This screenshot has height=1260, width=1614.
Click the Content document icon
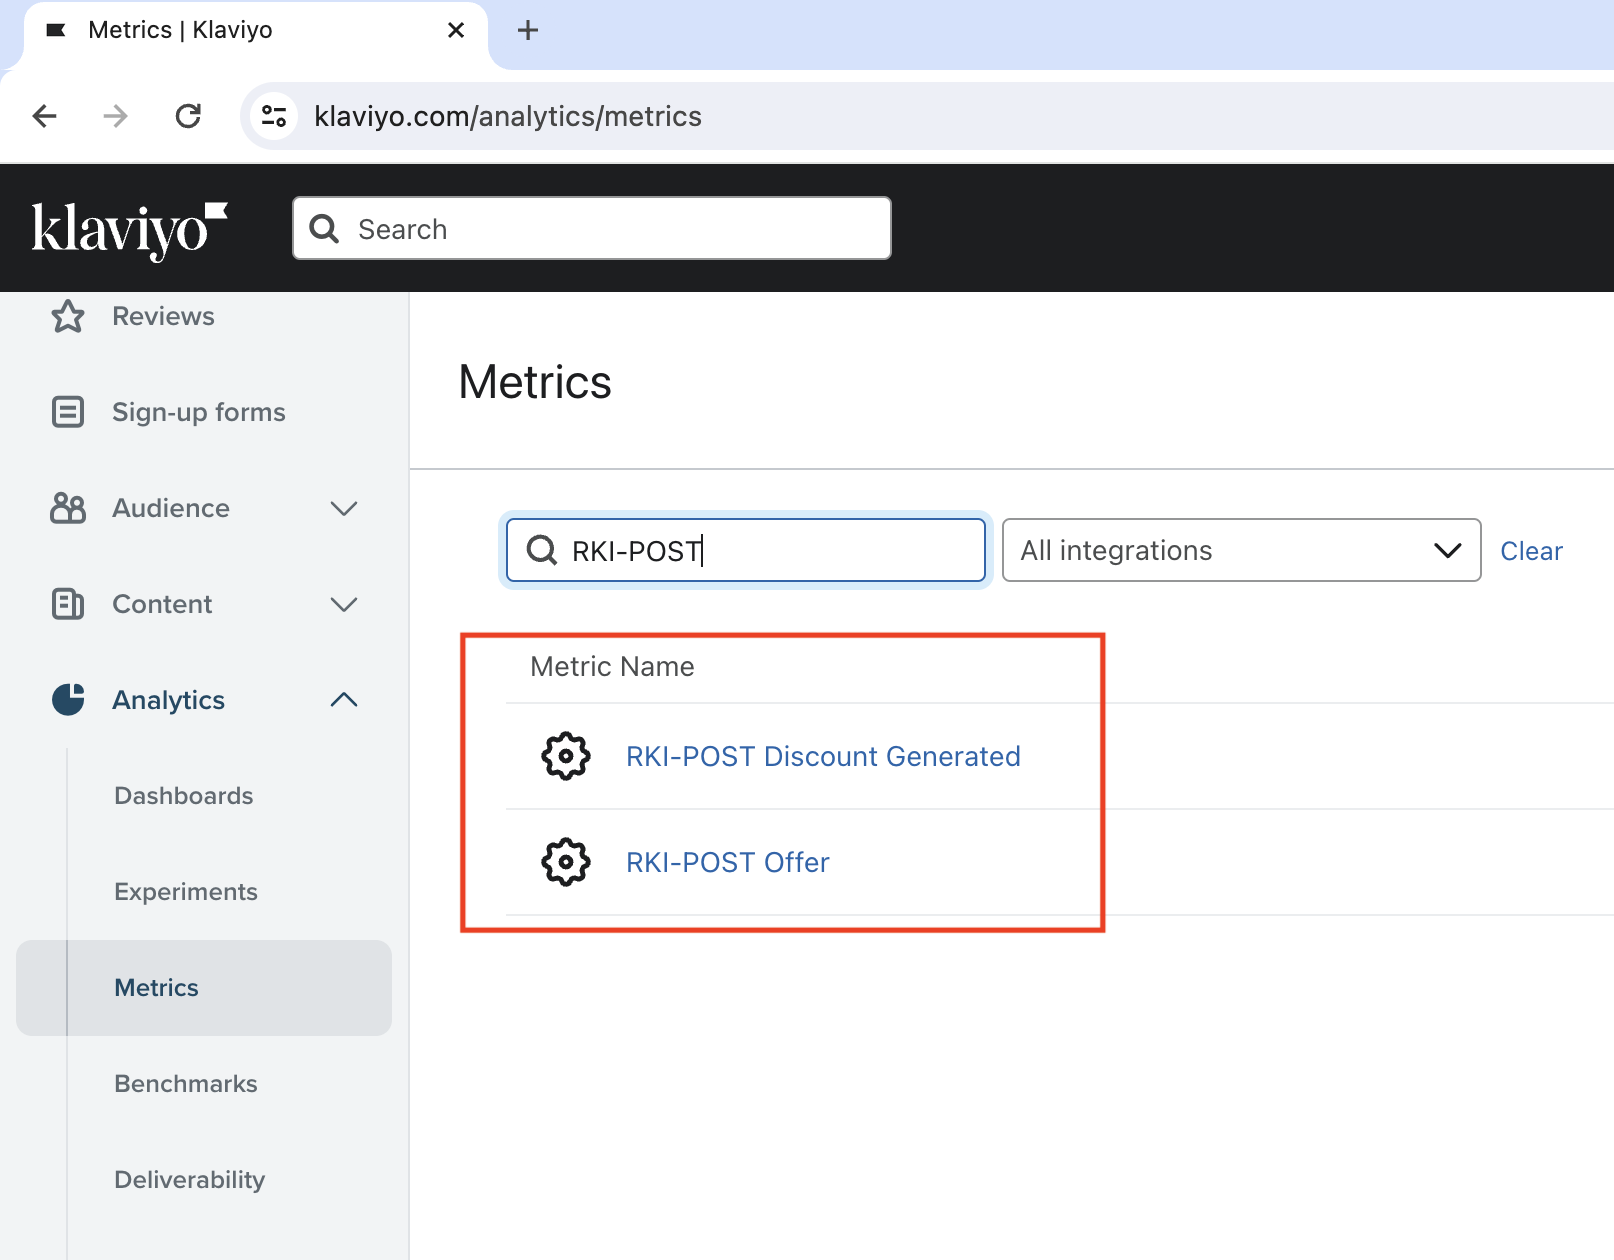68,604
